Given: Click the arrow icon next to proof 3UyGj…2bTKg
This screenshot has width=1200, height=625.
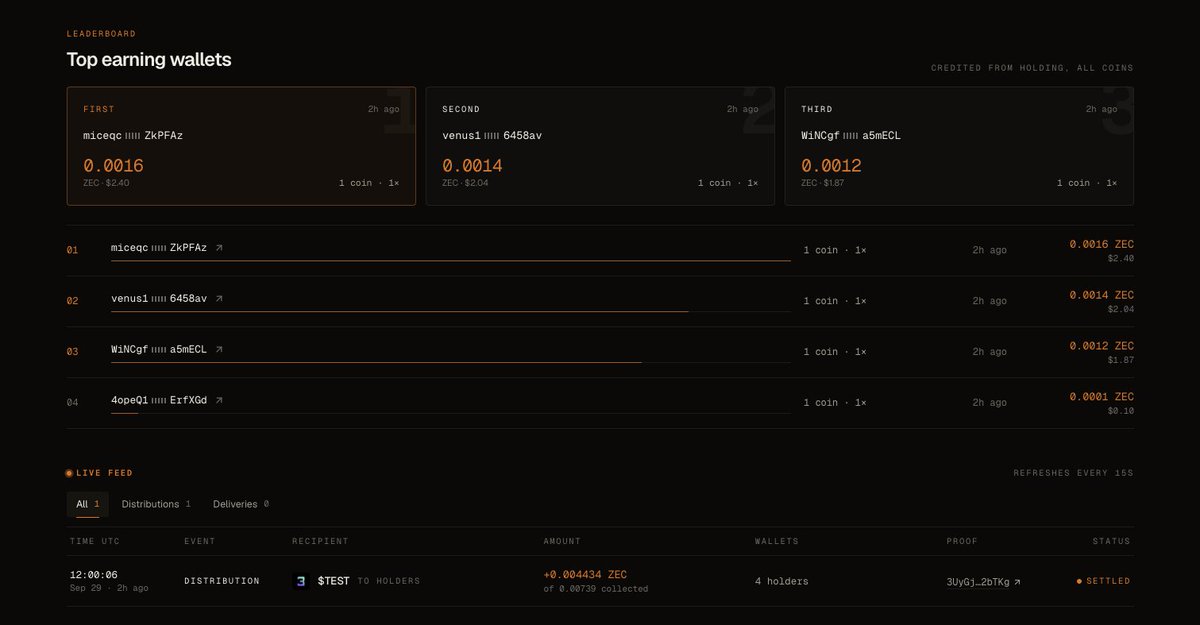Looking at the screenshot, I should click(x=1017, y=581).
